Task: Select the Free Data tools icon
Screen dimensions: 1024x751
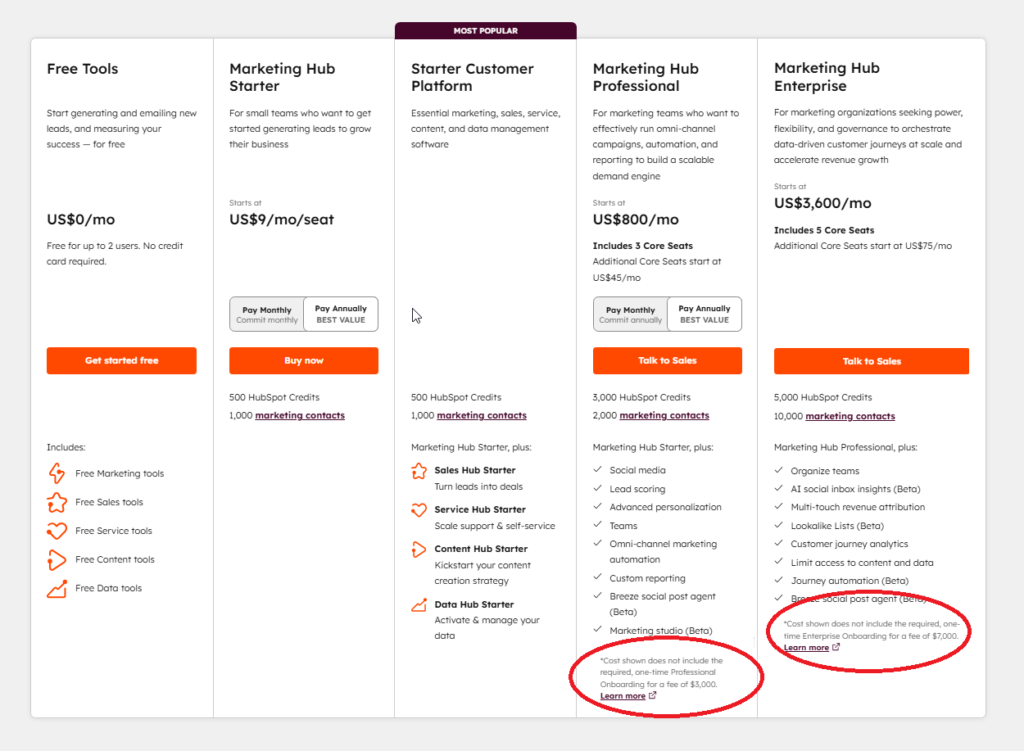Action: click(56, 589)
